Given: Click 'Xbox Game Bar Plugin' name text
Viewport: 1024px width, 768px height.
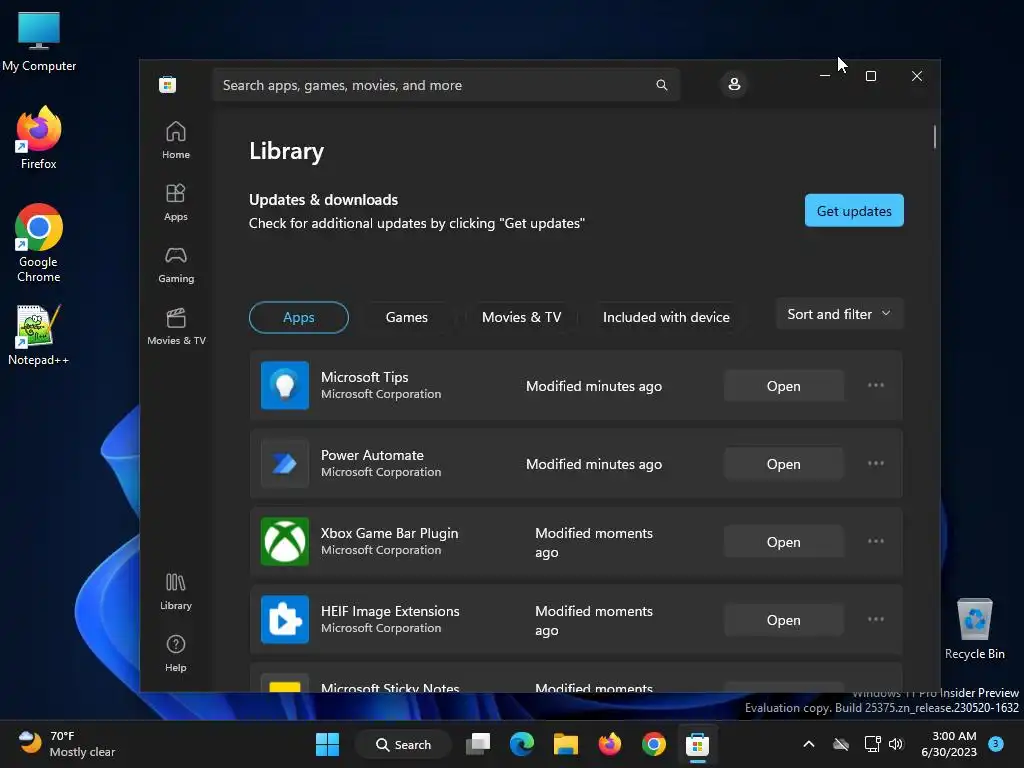Looking at the screenshot, I should 389,534.
